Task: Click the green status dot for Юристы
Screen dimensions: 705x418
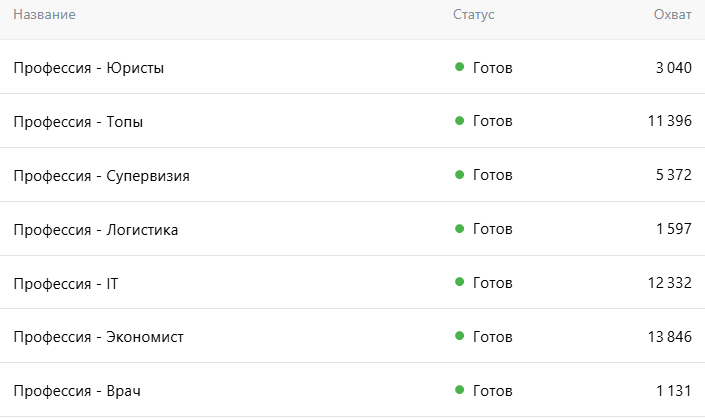Action: 460,67
